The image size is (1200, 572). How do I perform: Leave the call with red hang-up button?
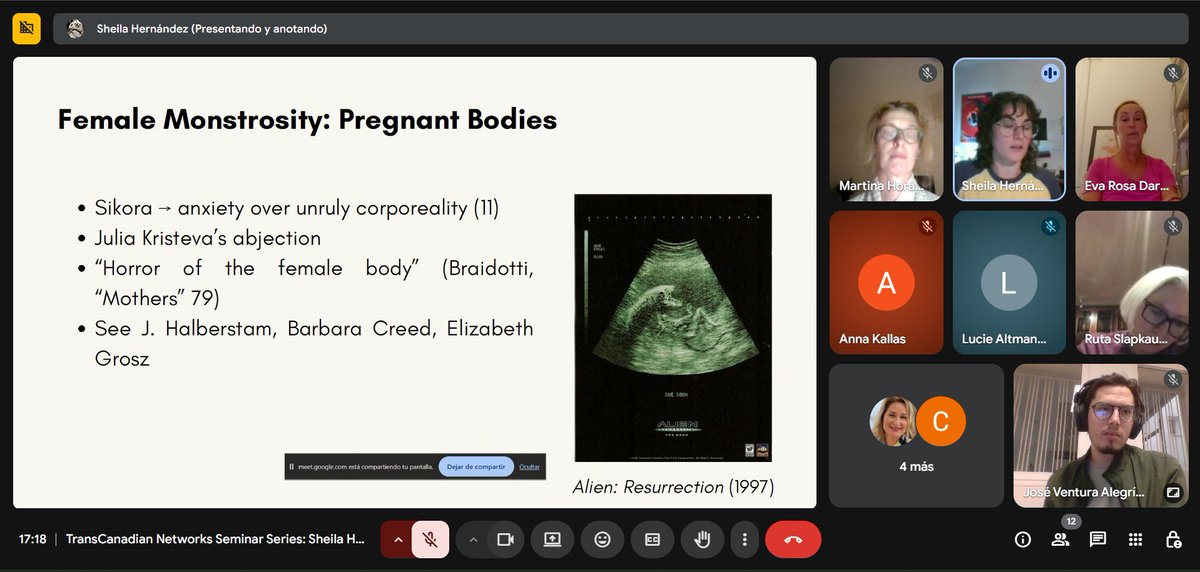793,539
